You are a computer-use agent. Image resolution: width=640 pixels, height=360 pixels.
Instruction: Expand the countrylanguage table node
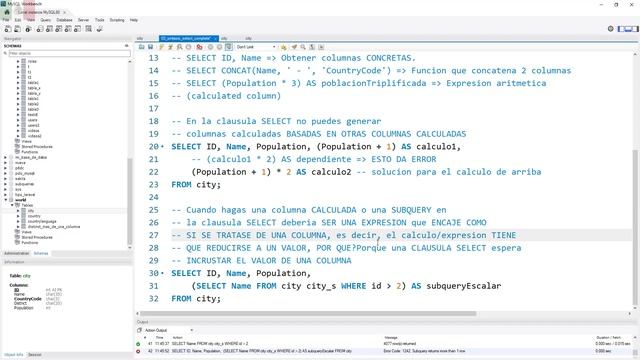coord(18,221)
